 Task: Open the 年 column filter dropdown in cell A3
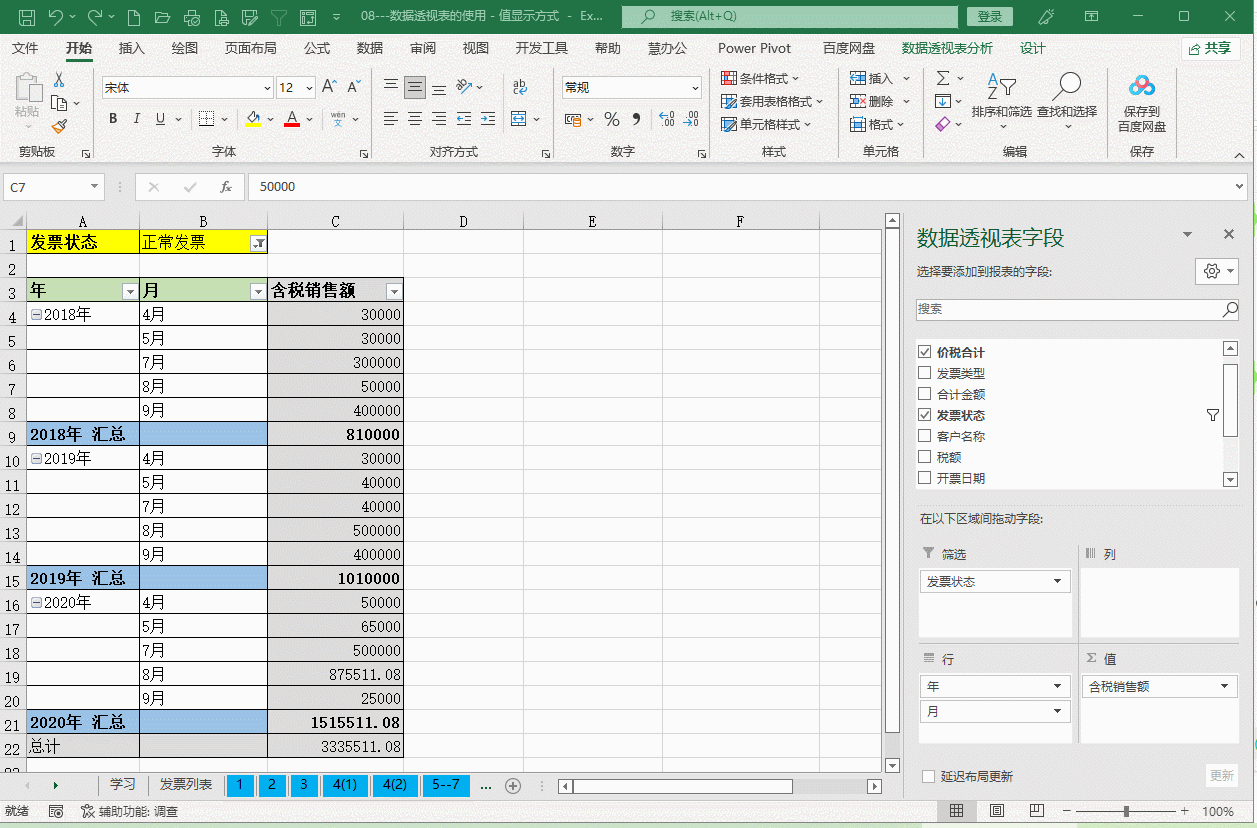(x=129, y=291)
